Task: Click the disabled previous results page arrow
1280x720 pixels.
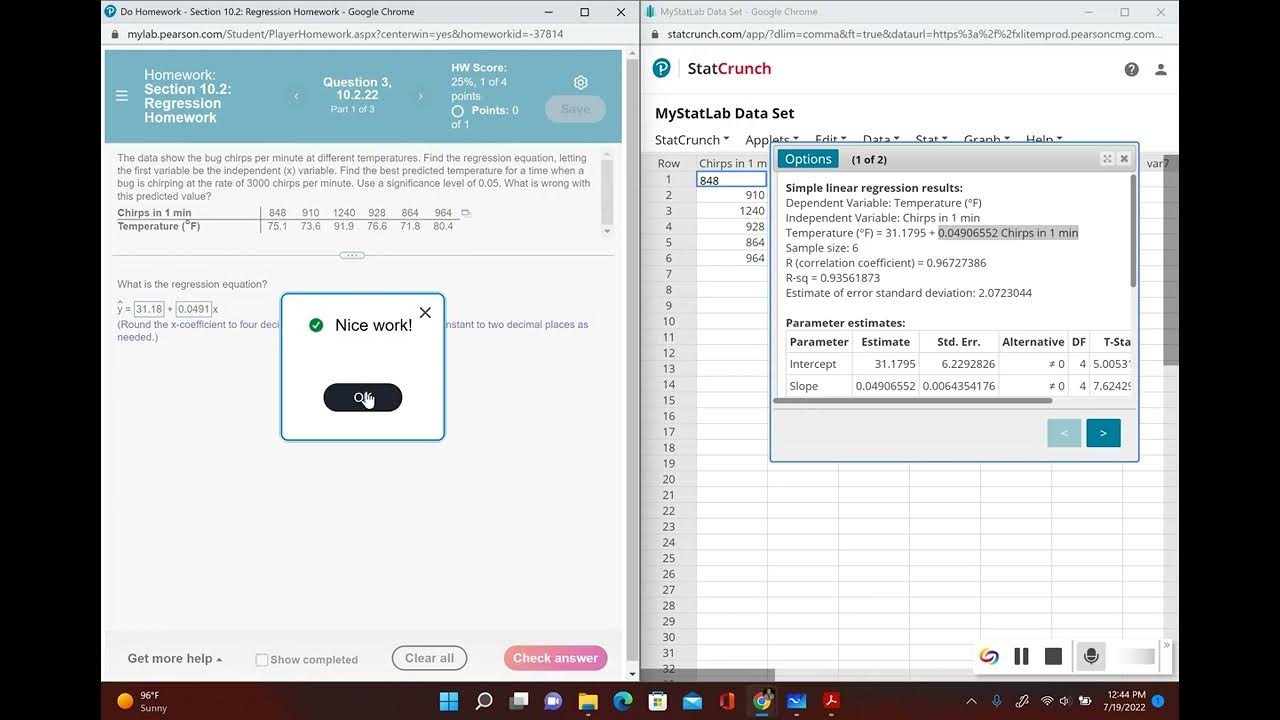Action: pos(1064,433)
